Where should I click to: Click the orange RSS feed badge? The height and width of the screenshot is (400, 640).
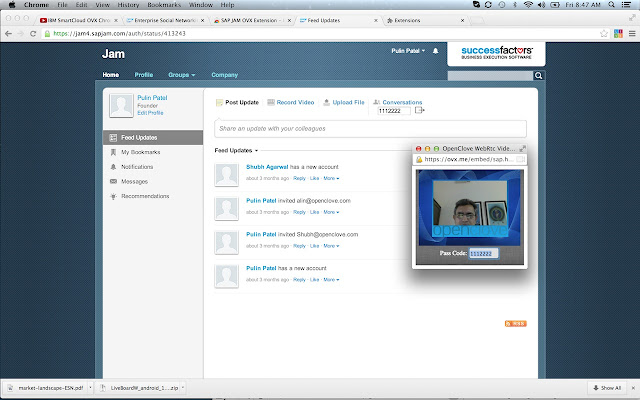[516, 324]
